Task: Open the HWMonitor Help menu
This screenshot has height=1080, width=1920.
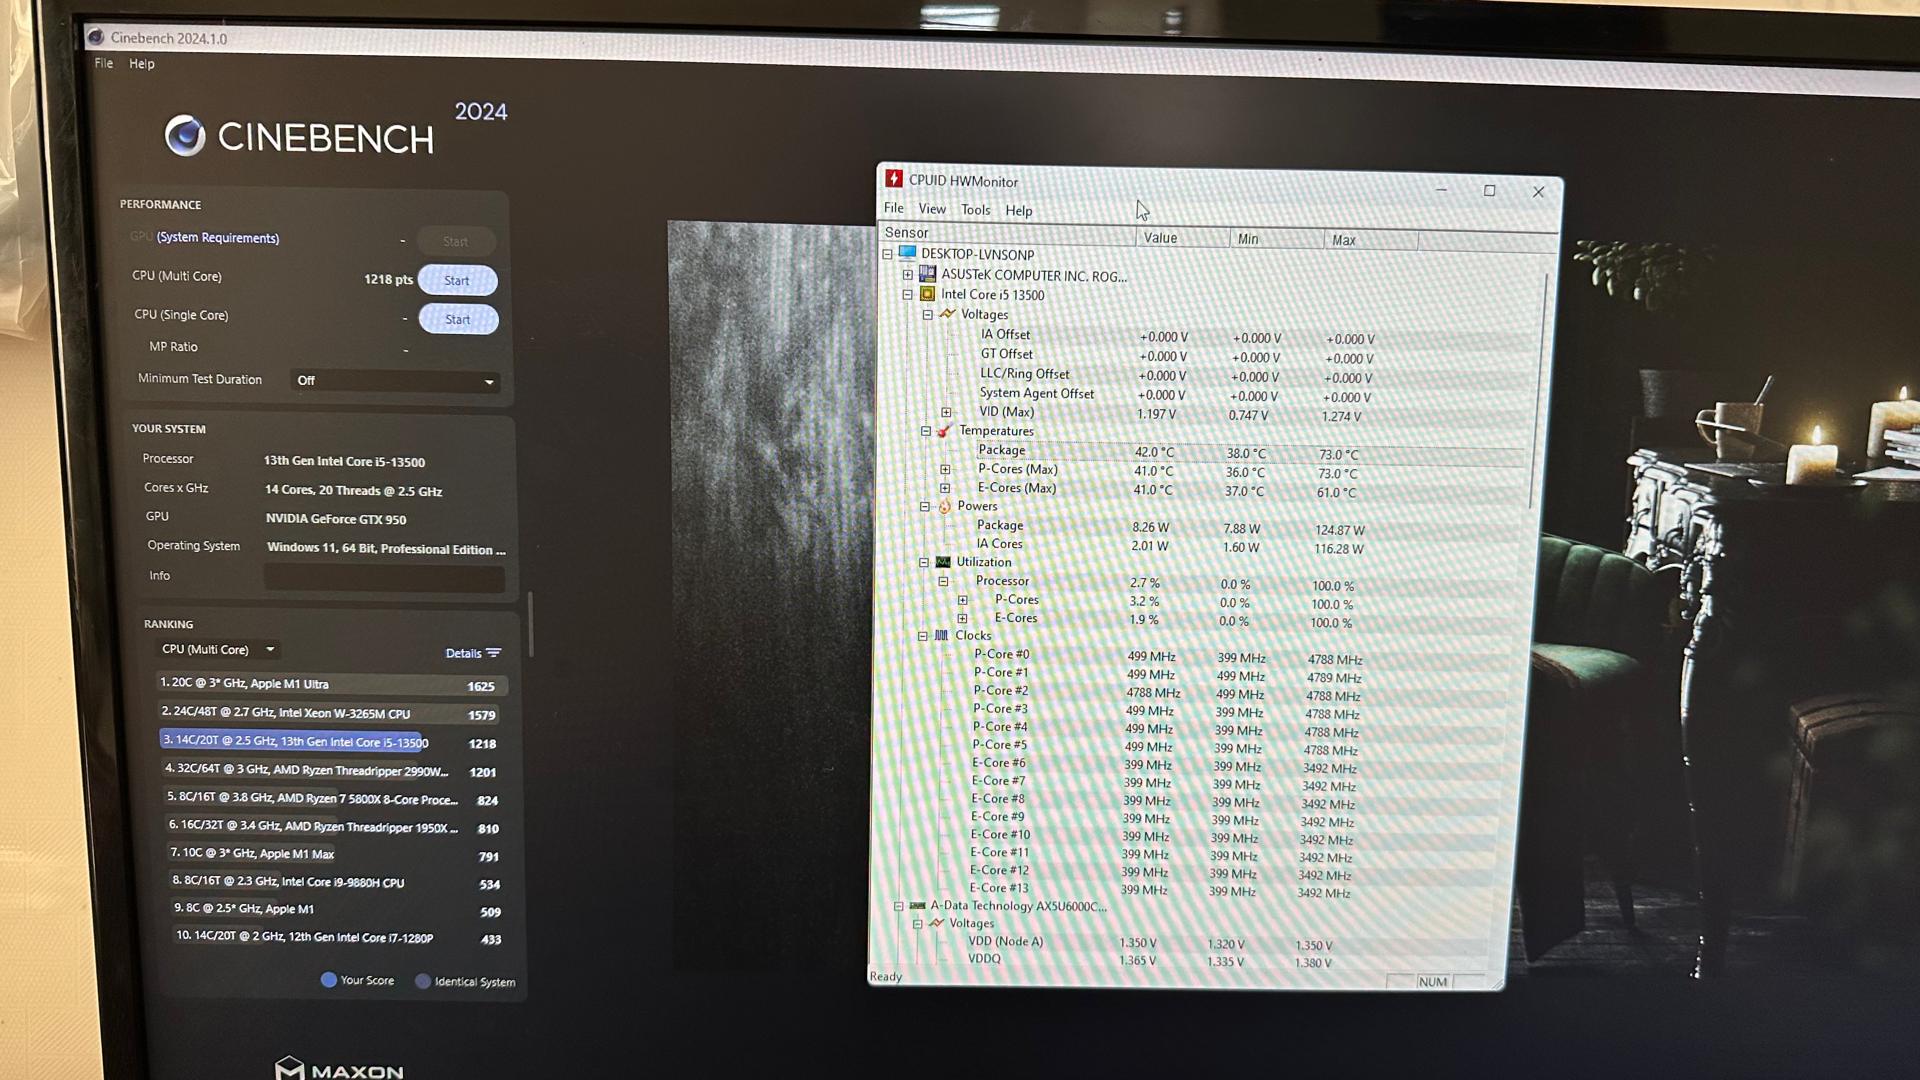Action: pos(1019,210)
